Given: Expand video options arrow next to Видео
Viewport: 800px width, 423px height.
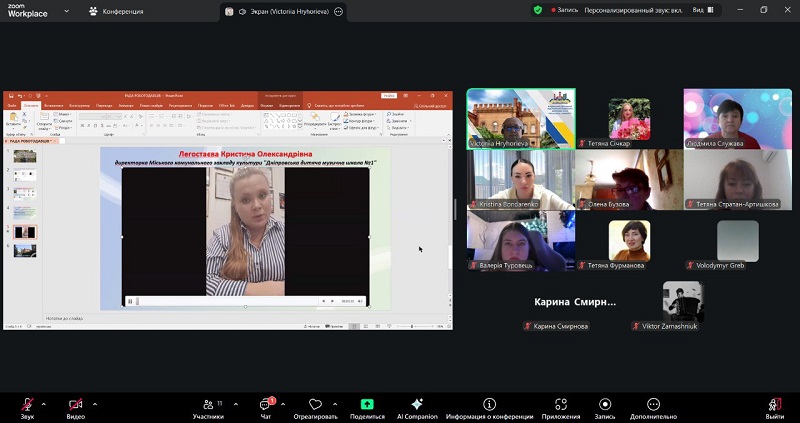Looking at the screenshot, I should click(95, 403).
